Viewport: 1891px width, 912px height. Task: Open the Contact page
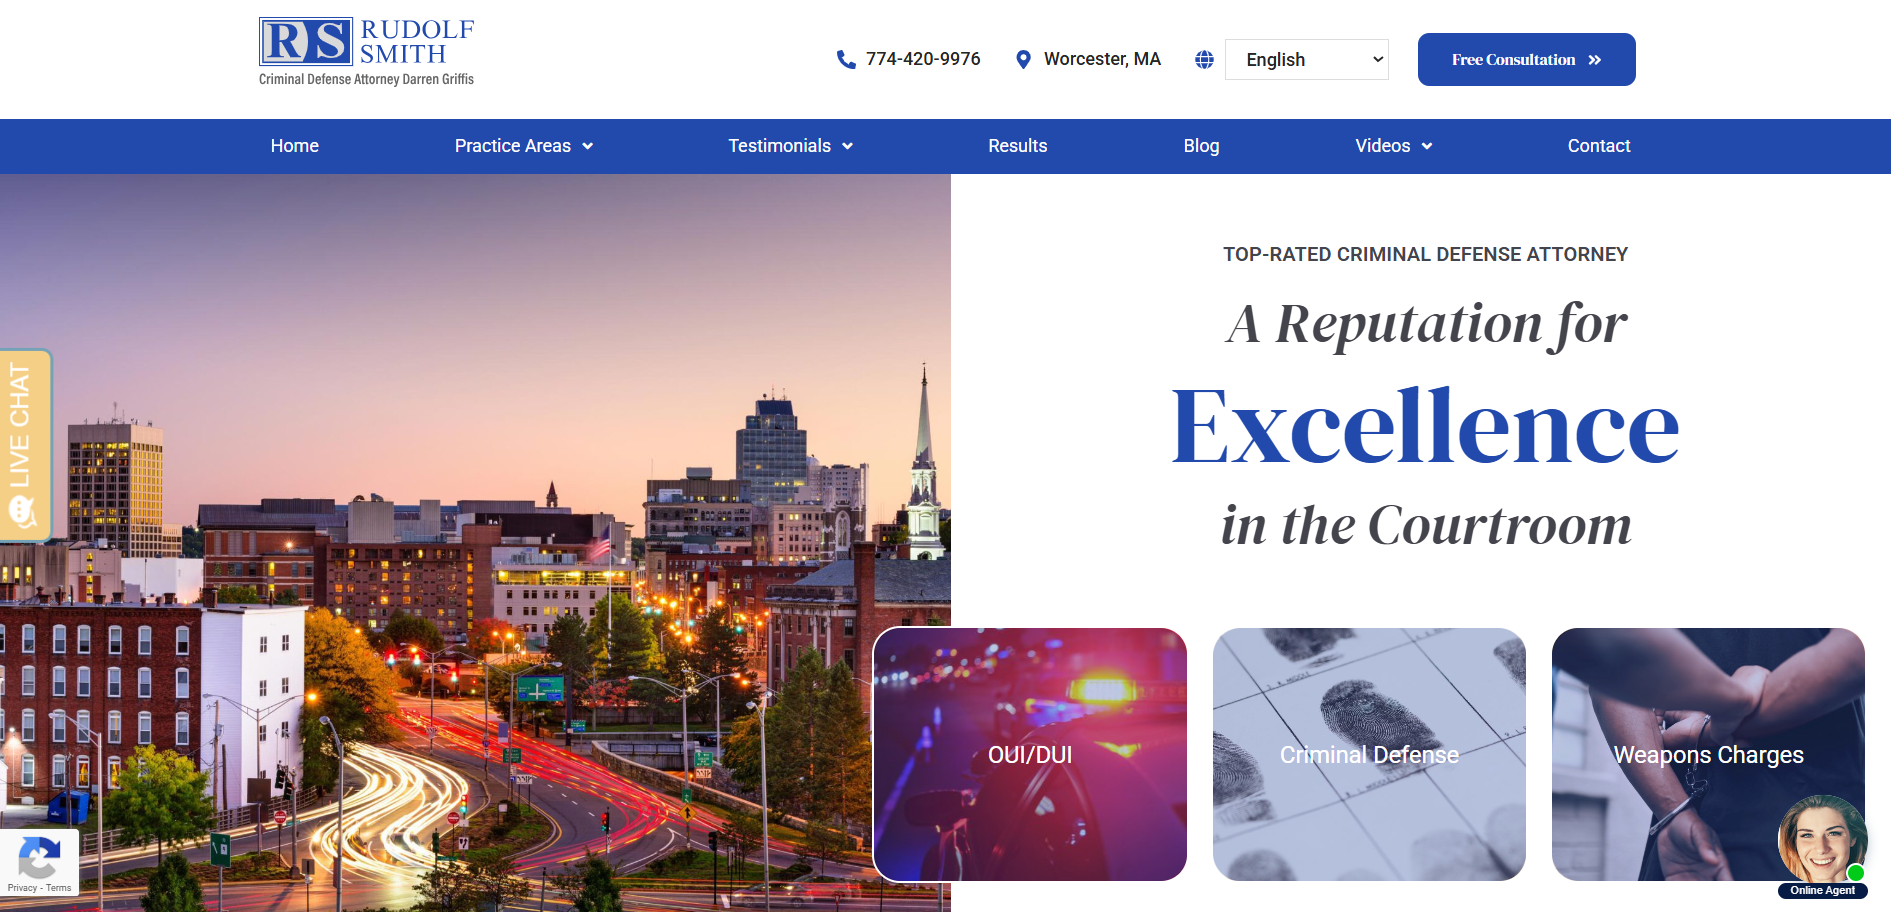tap(1598, 146)
